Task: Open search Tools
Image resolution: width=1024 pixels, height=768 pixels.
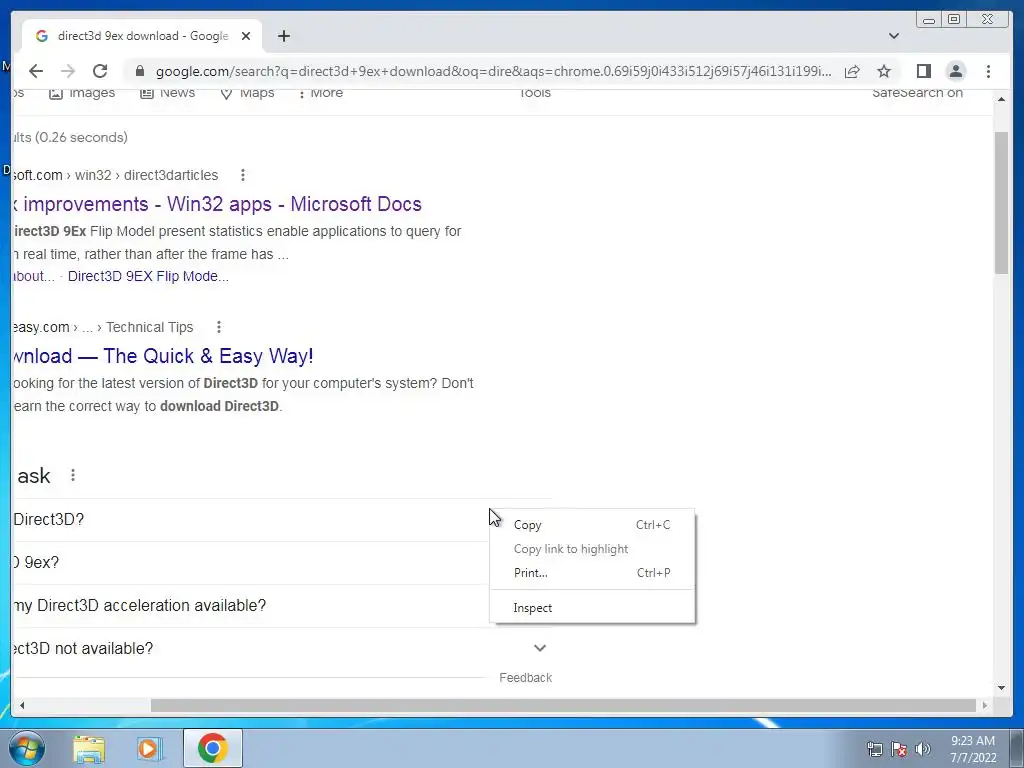Action: tap(535, 93)
